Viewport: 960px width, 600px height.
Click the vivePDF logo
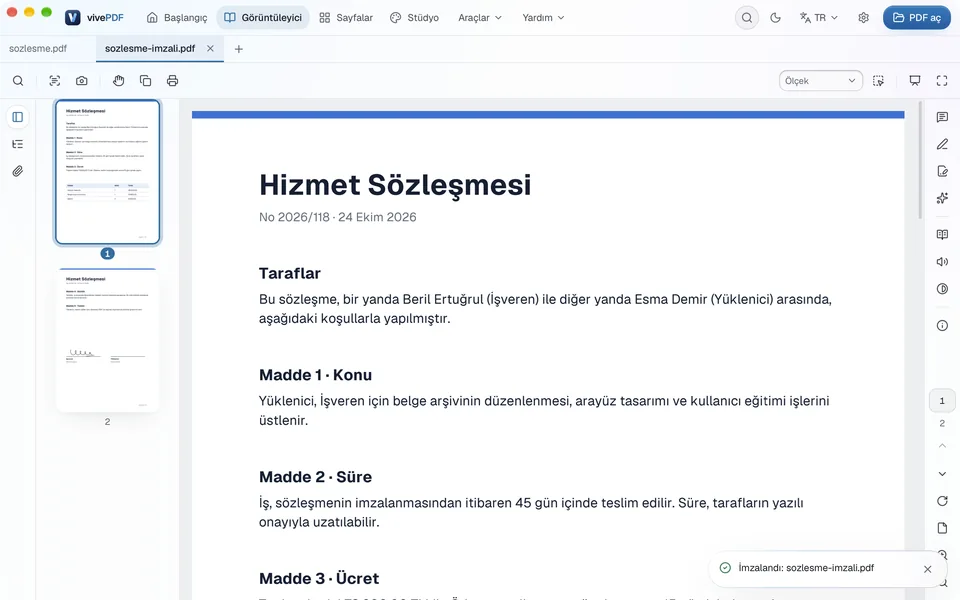click(94, 18)
